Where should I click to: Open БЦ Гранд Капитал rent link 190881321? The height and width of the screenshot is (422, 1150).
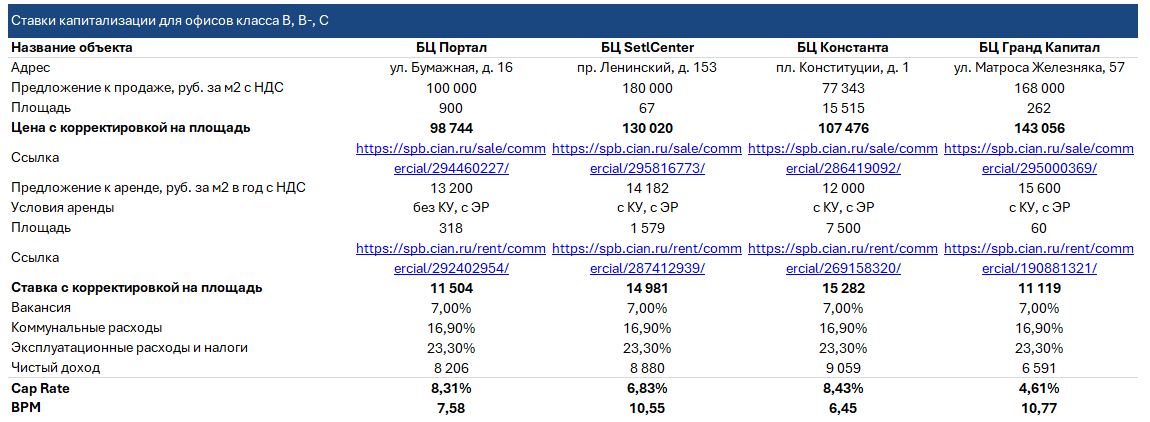click(x=1039, y=258)
